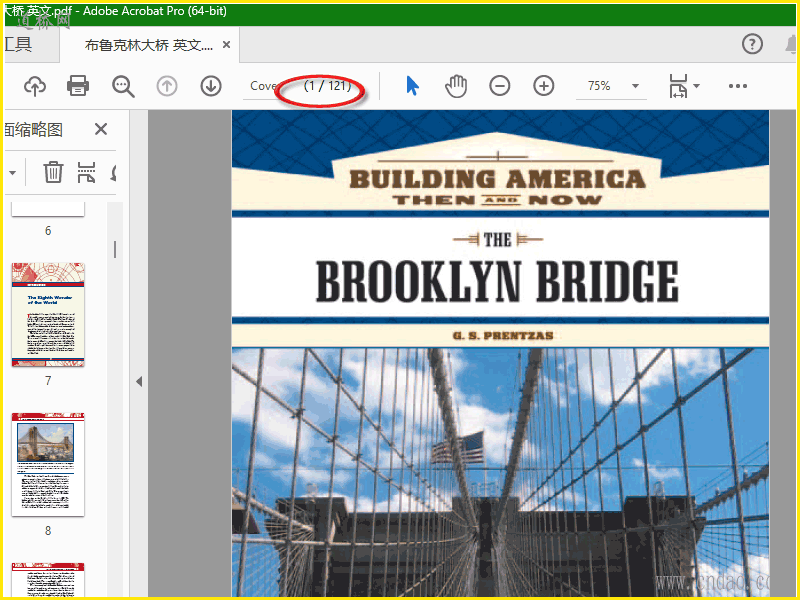This screenshot has width=800, height=600.
Task: Print the document with printer icon
Action: (78, 86)
